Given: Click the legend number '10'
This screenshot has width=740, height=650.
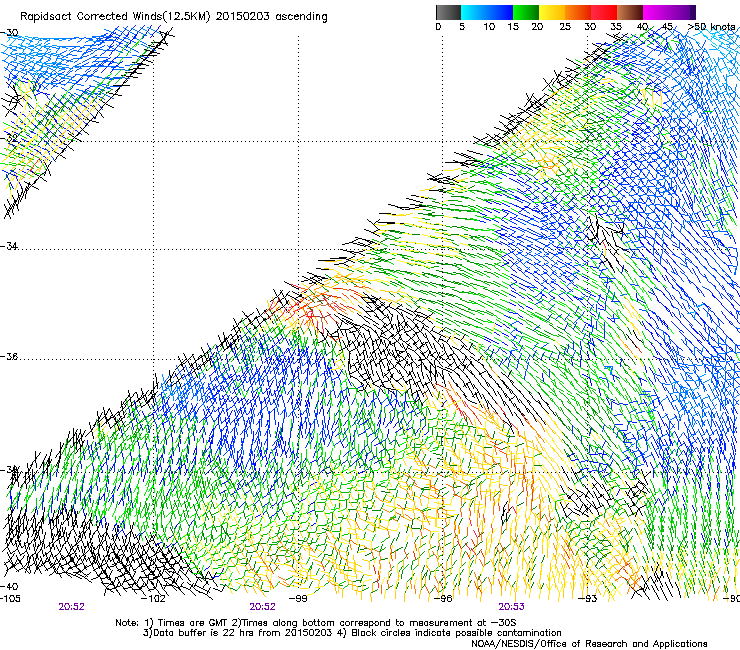Looking at the screenshot, I should coord(489,27).
